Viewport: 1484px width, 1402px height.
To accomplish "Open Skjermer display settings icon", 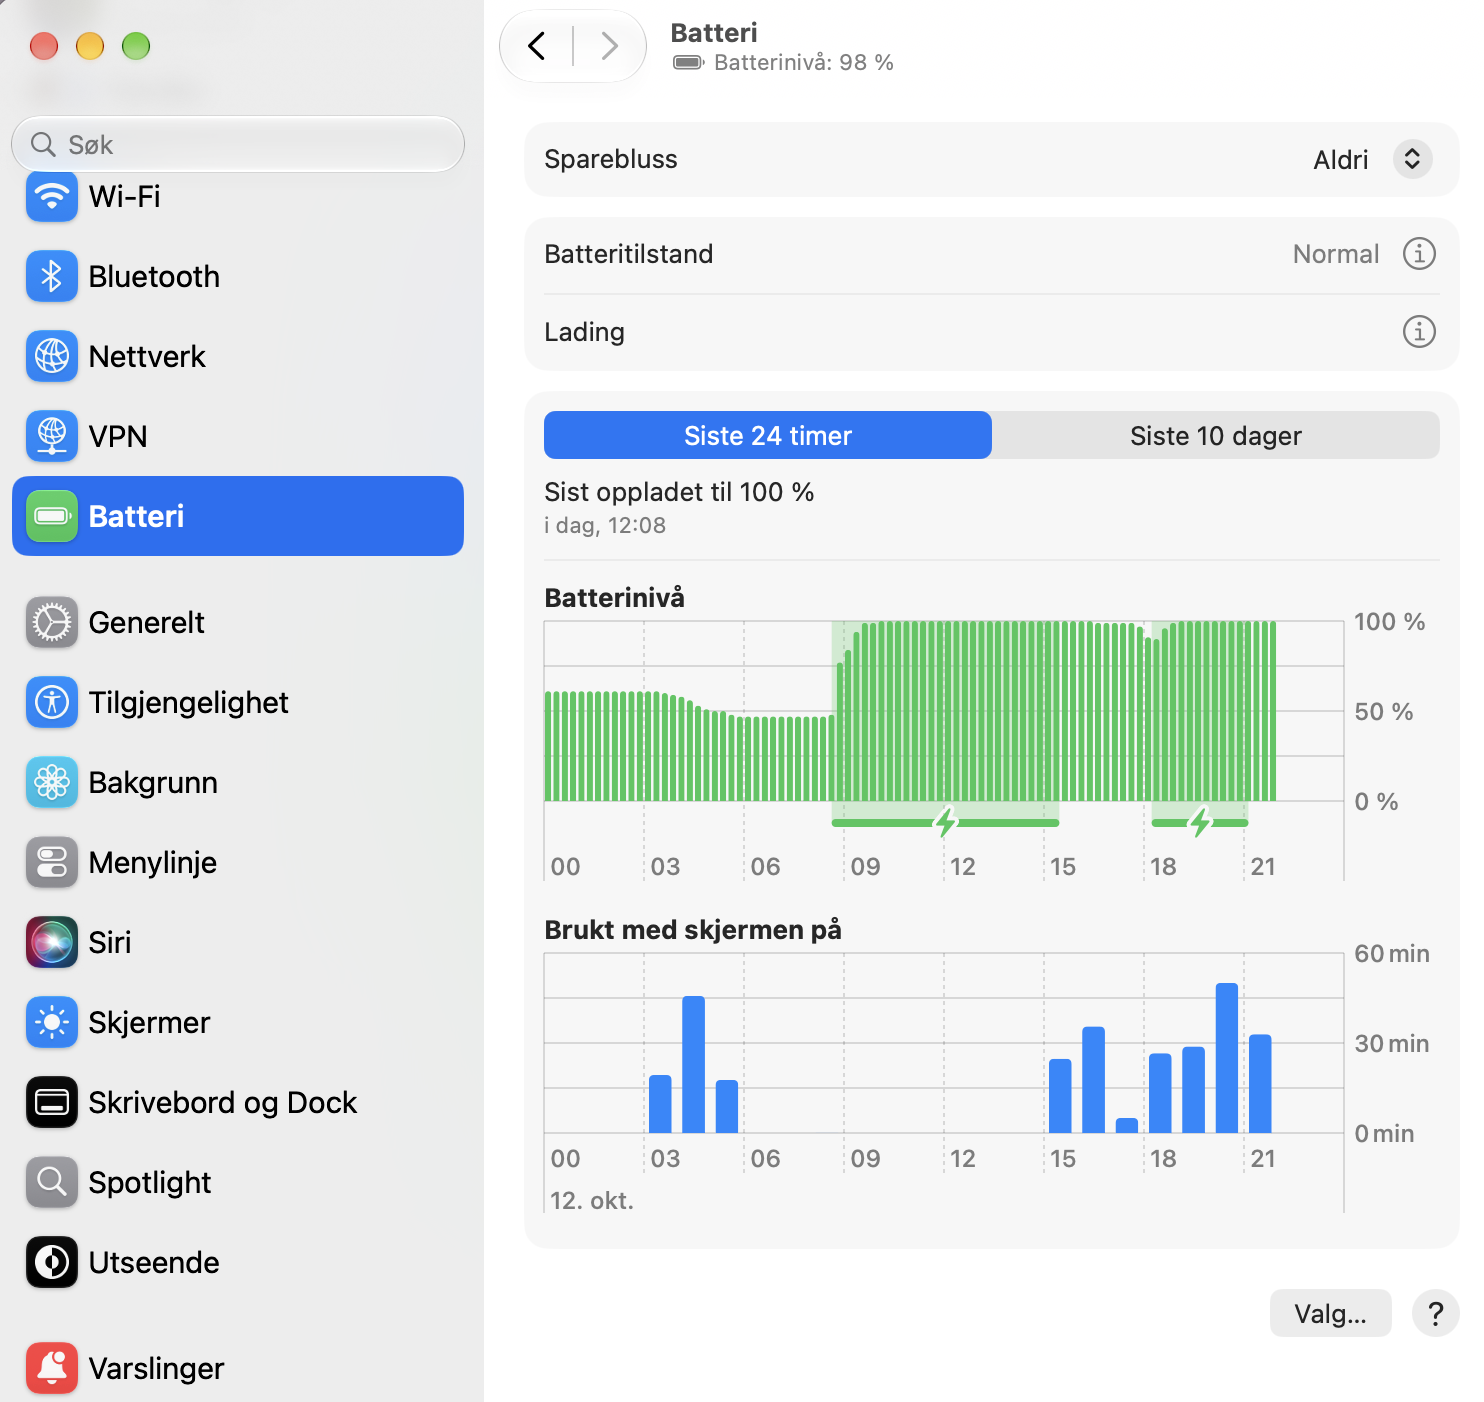I will coord(52,1022).
